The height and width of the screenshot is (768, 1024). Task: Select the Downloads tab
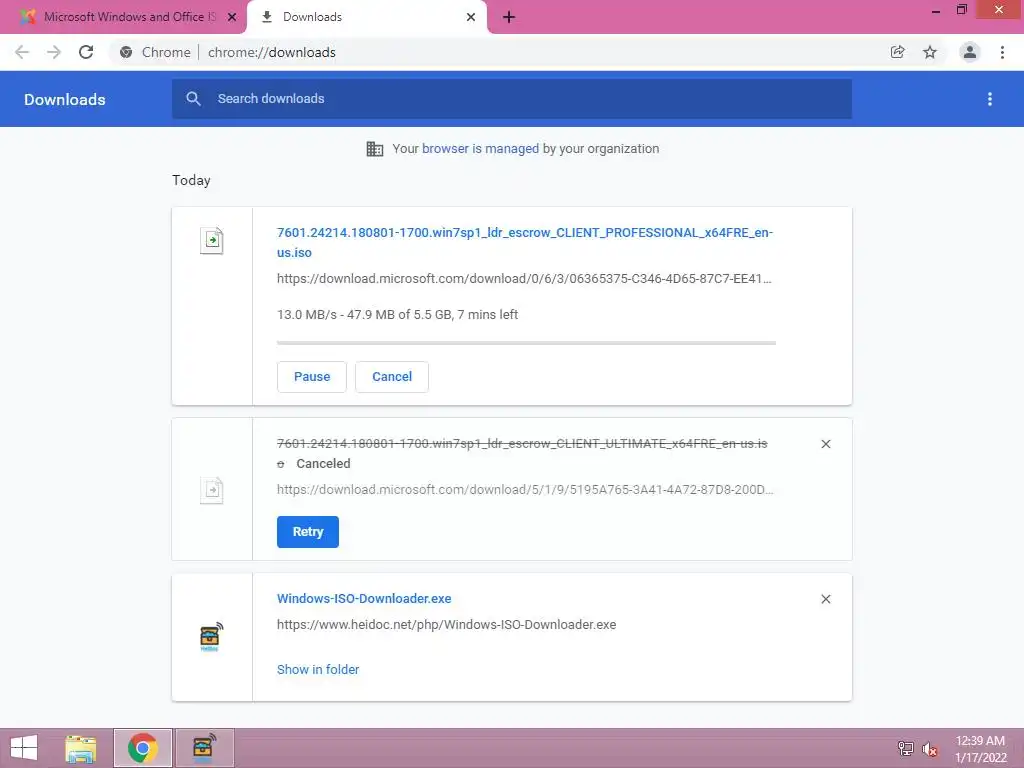367,17
